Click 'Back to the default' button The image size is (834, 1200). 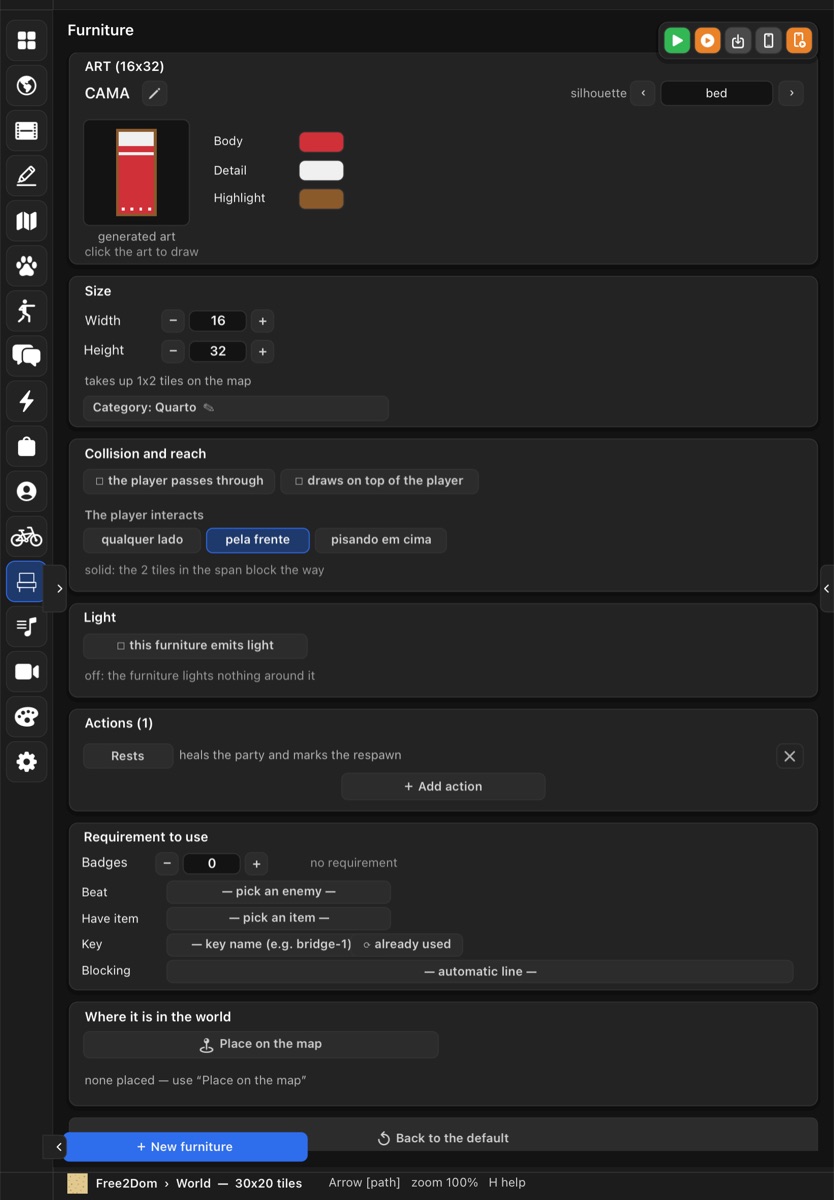443,1138
